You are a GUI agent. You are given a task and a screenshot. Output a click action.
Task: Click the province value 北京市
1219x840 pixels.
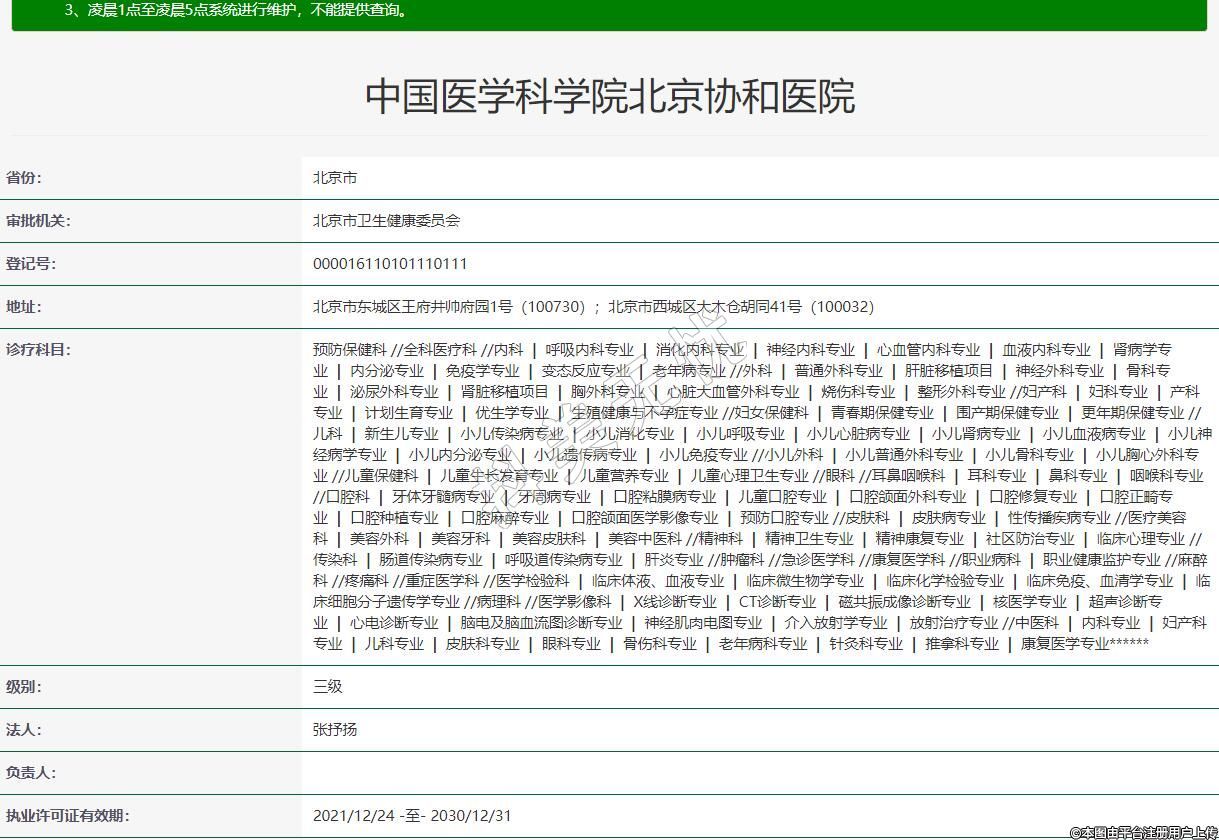335,178
